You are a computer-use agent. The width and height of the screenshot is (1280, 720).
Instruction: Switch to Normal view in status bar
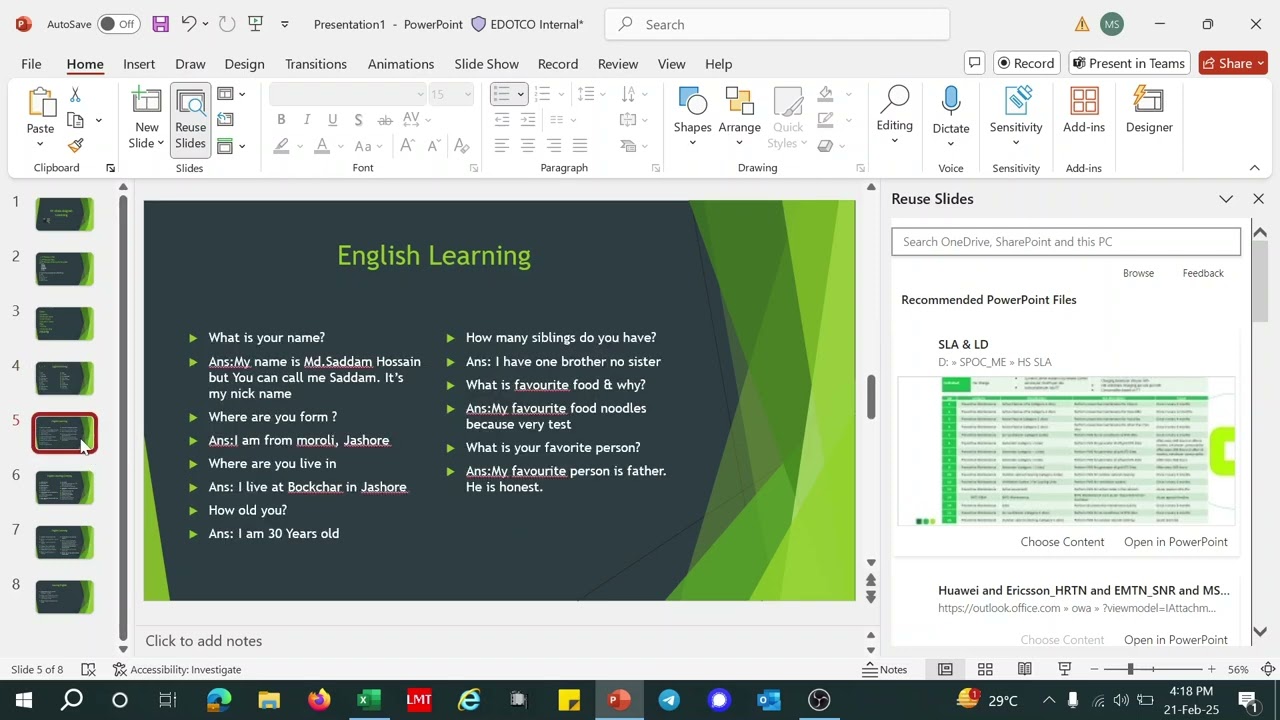click(x=945, y=669)
